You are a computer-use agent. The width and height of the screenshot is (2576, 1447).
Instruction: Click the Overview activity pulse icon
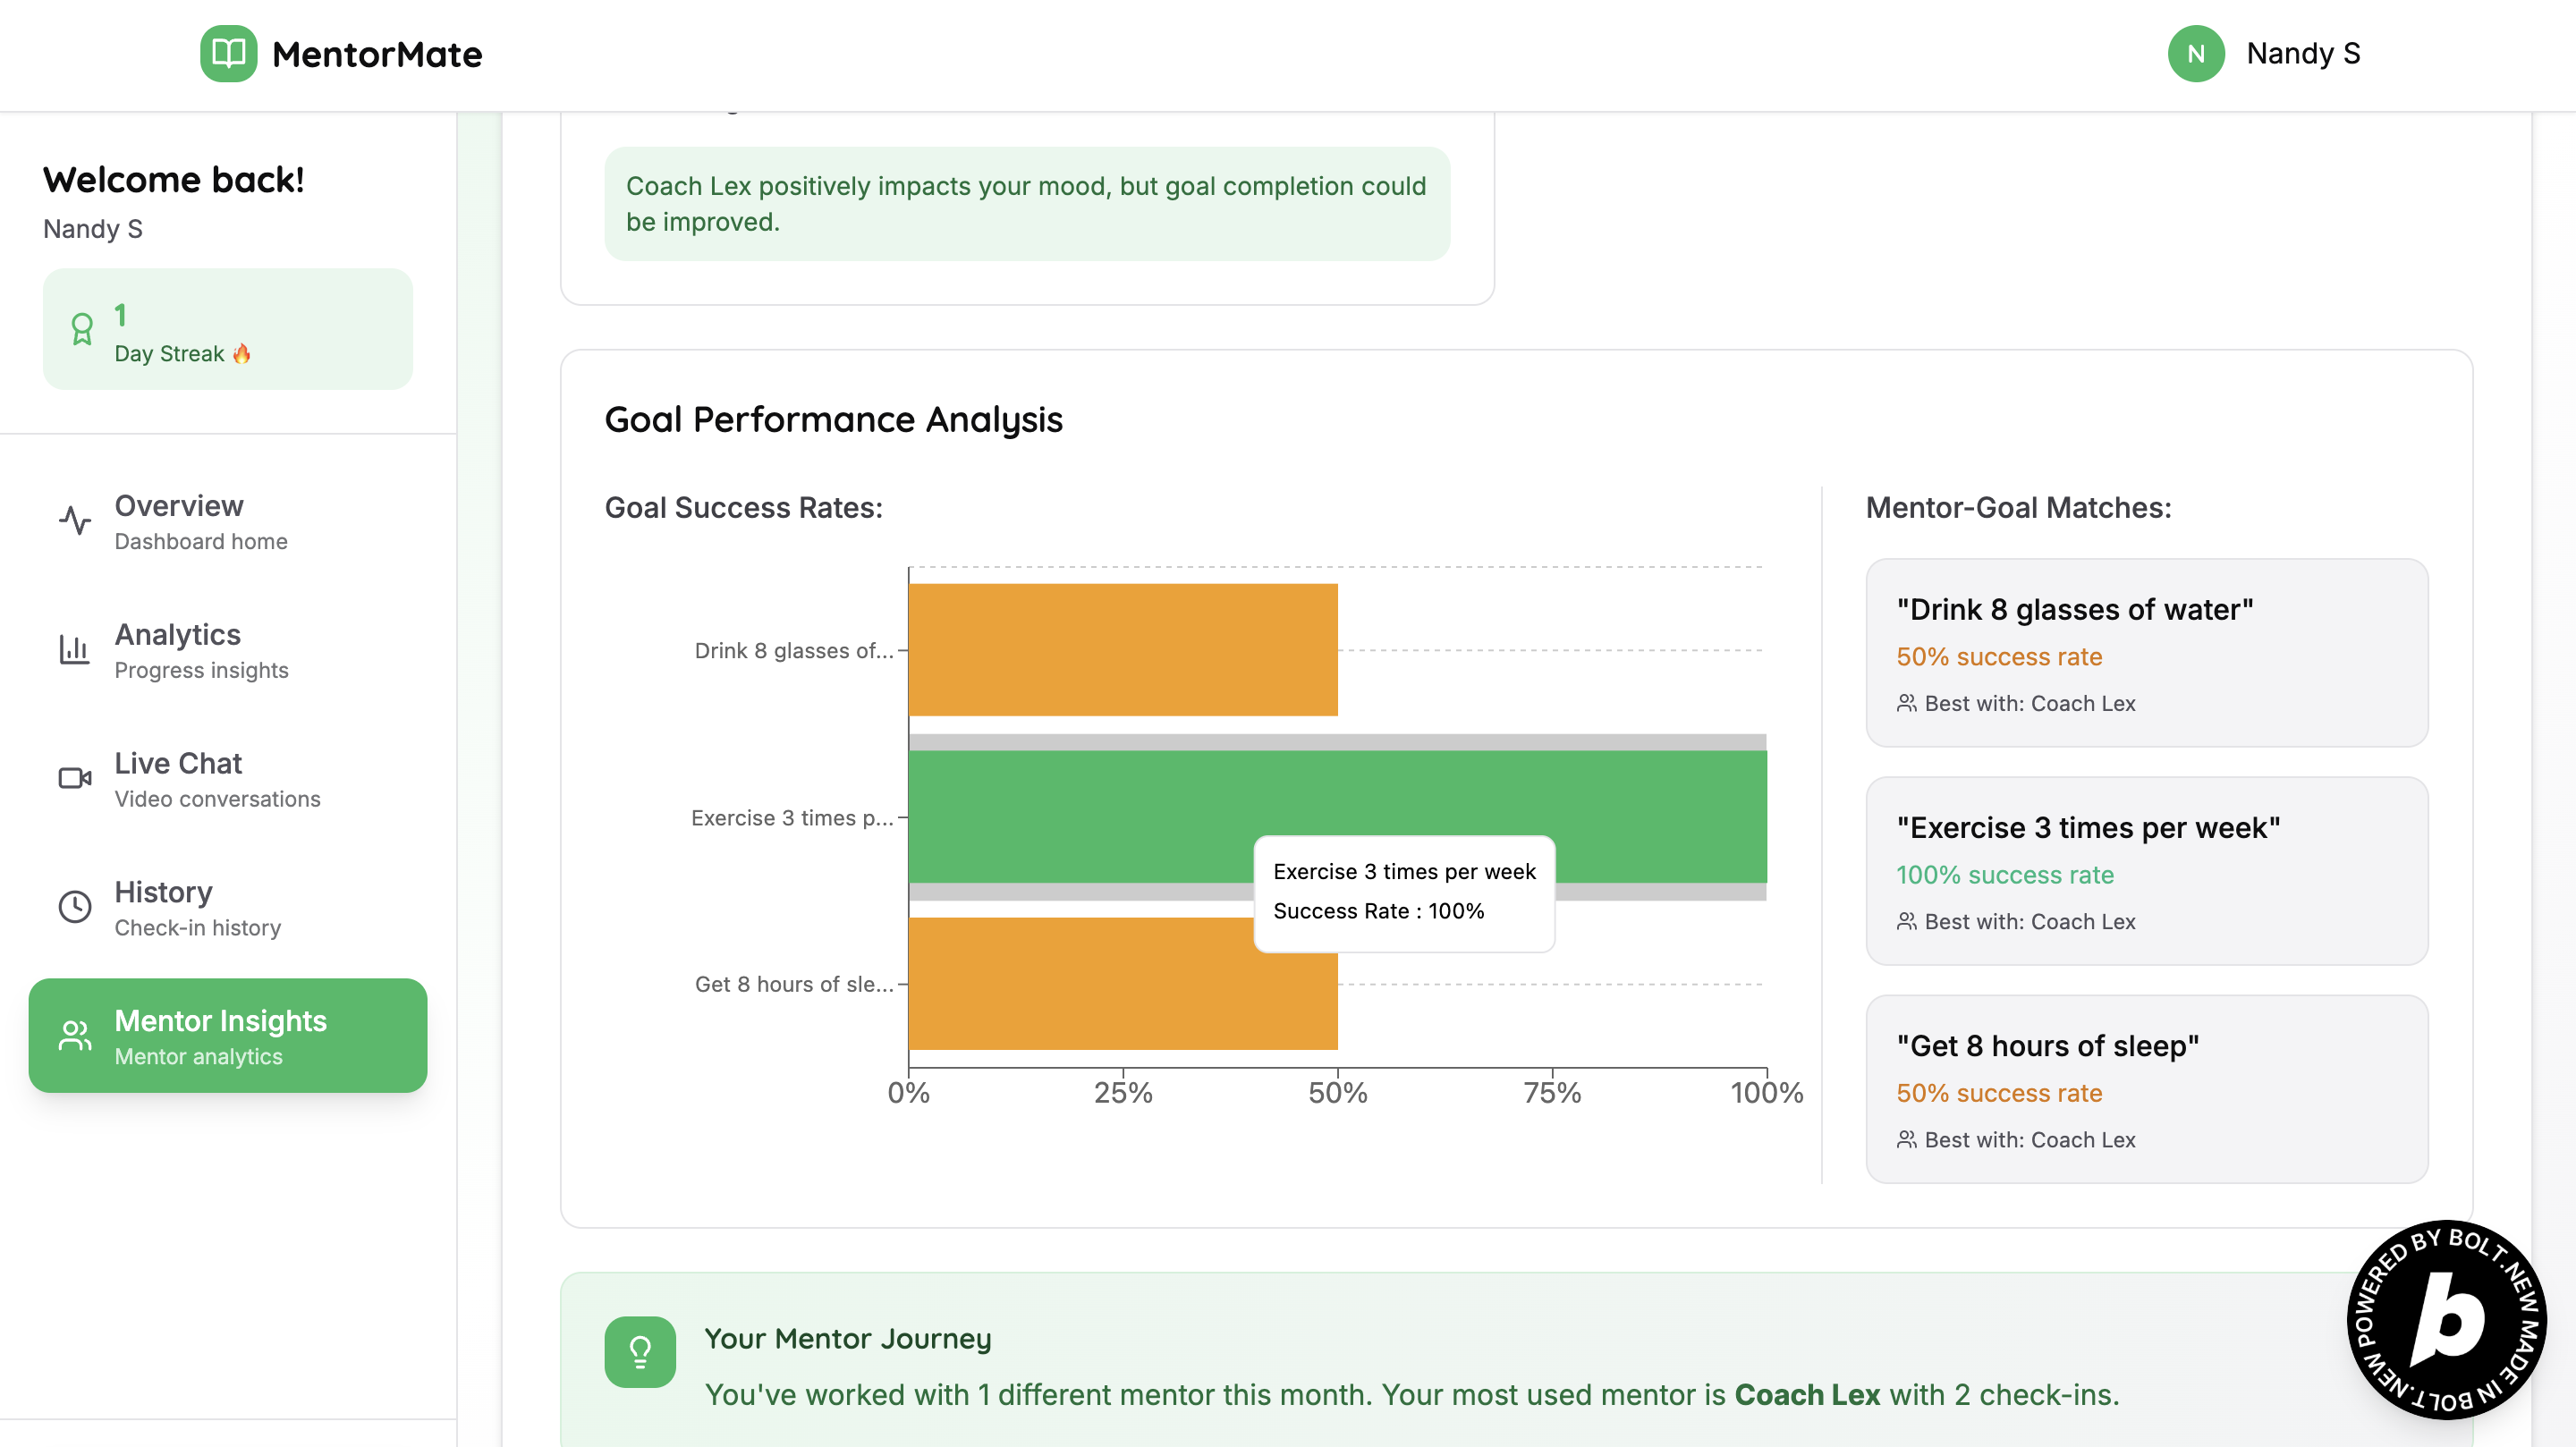point(75,521)
